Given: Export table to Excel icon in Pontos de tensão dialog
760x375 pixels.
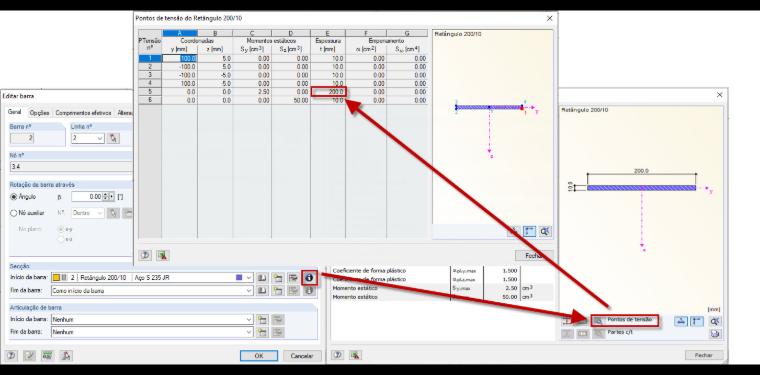Looking at the screenshot, I should [162, 255].
